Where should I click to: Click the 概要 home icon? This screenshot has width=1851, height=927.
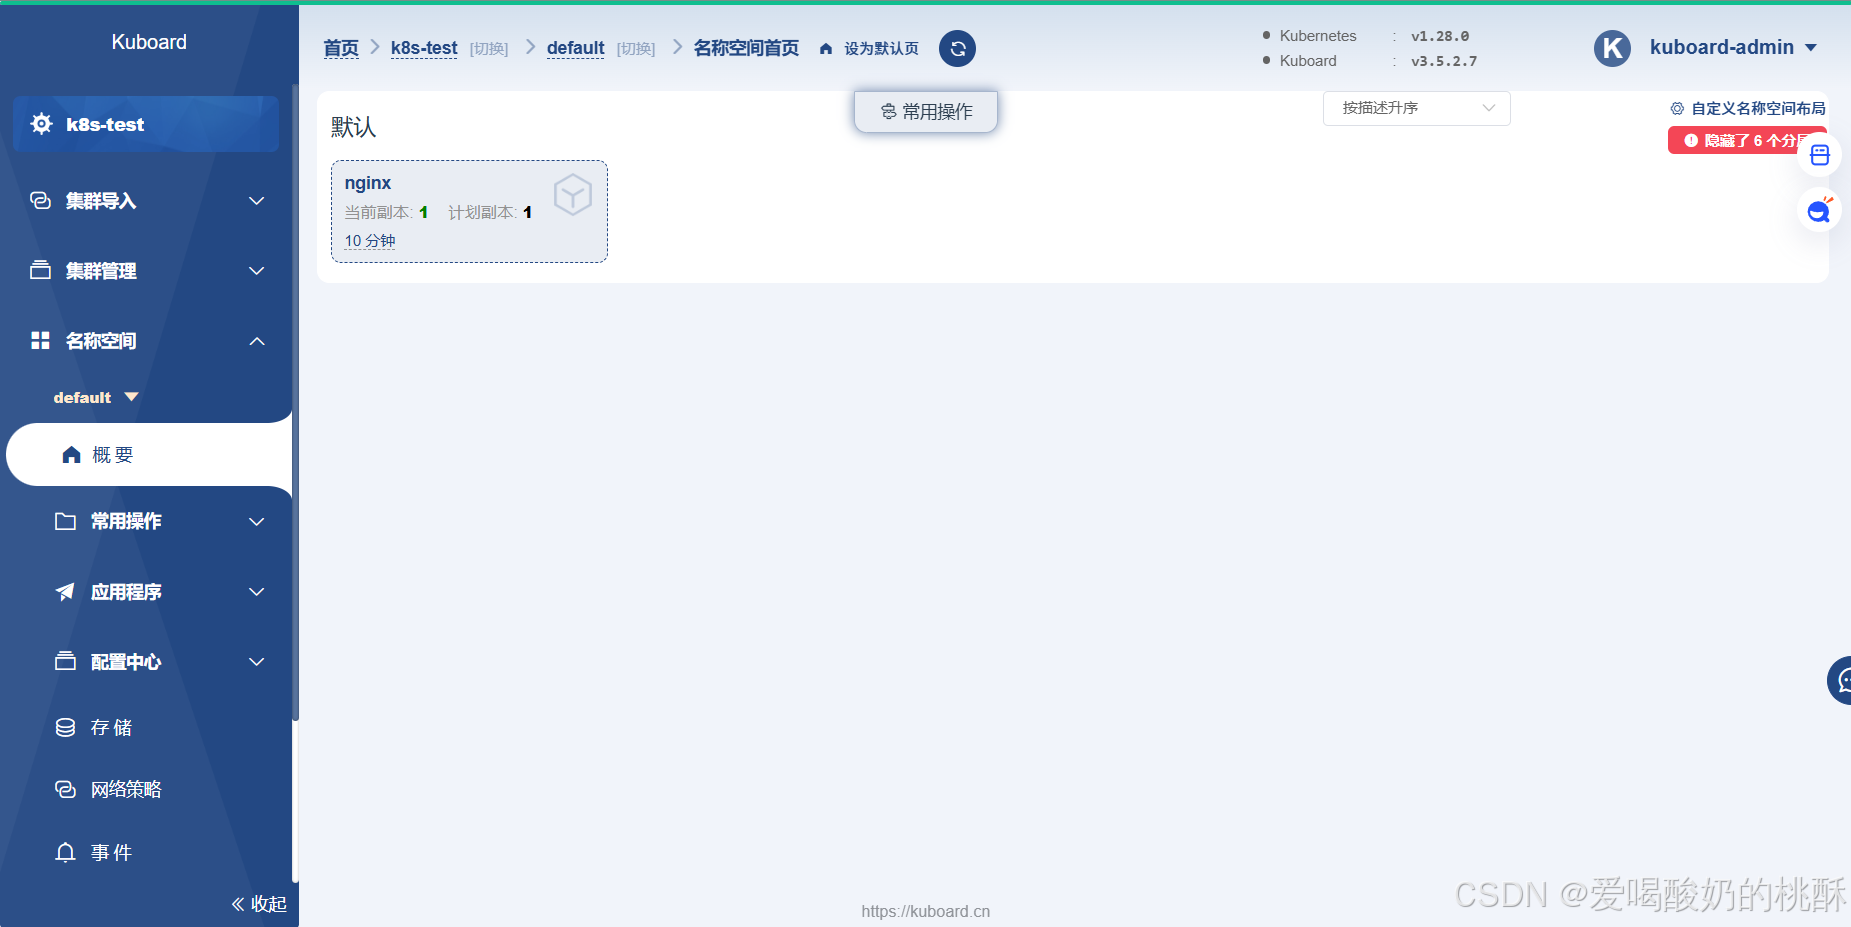(x=71, y=455)
